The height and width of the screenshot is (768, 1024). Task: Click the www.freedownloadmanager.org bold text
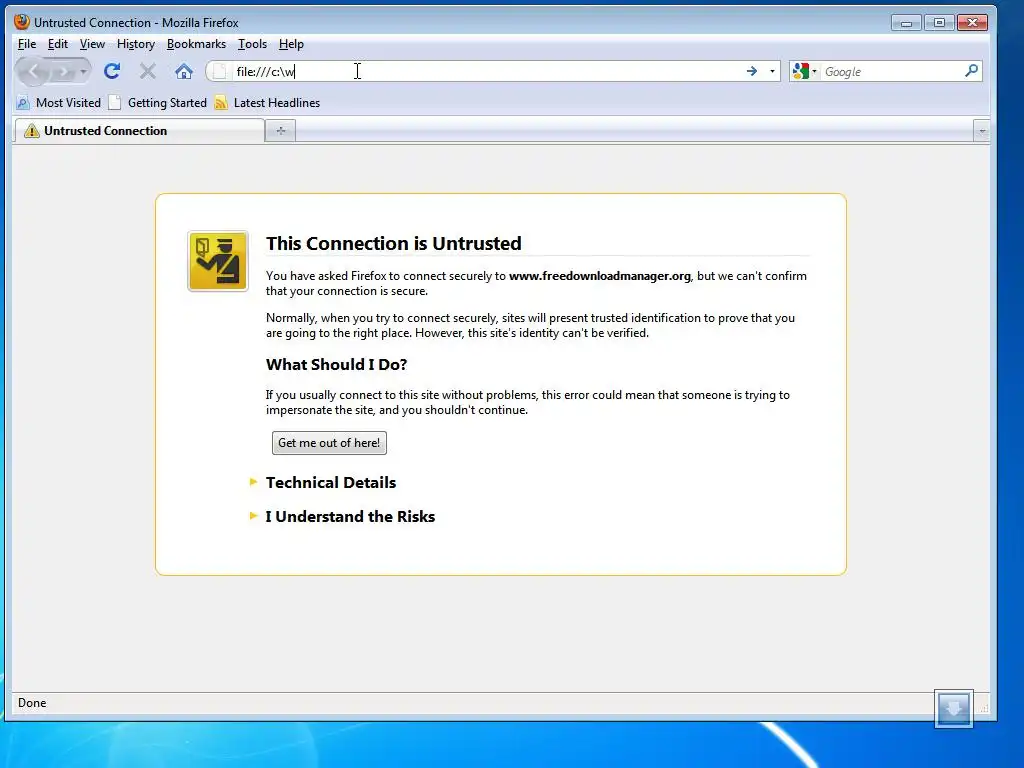(600, 276)
